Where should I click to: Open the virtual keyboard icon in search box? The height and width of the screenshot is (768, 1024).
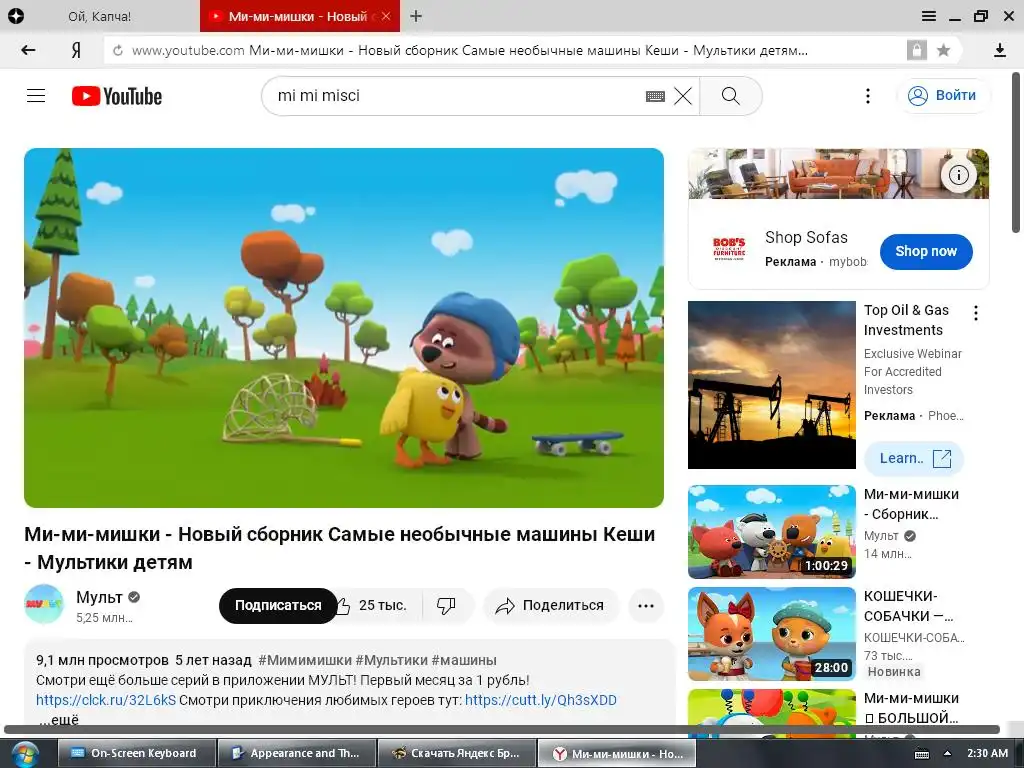click(x=655, y=97)
